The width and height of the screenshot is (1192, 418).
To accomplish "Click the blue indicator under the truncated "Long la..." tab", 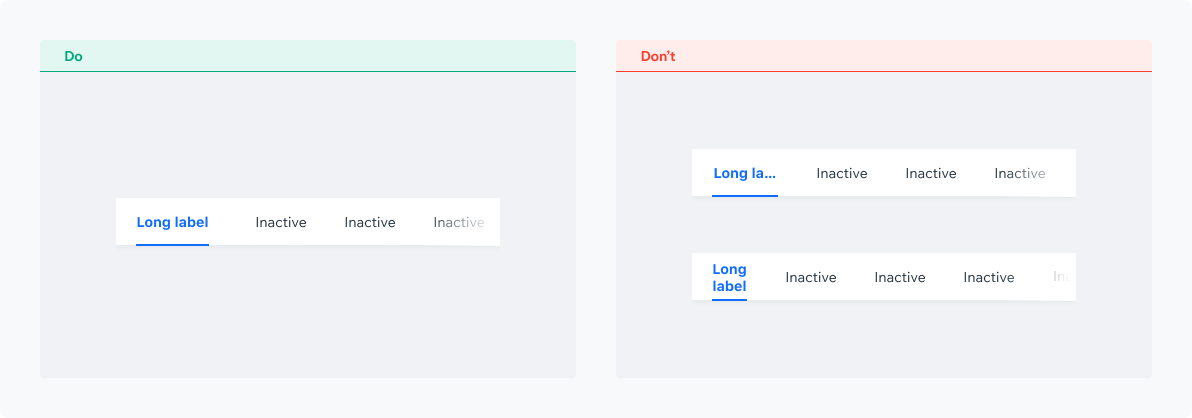I will 745,195.
